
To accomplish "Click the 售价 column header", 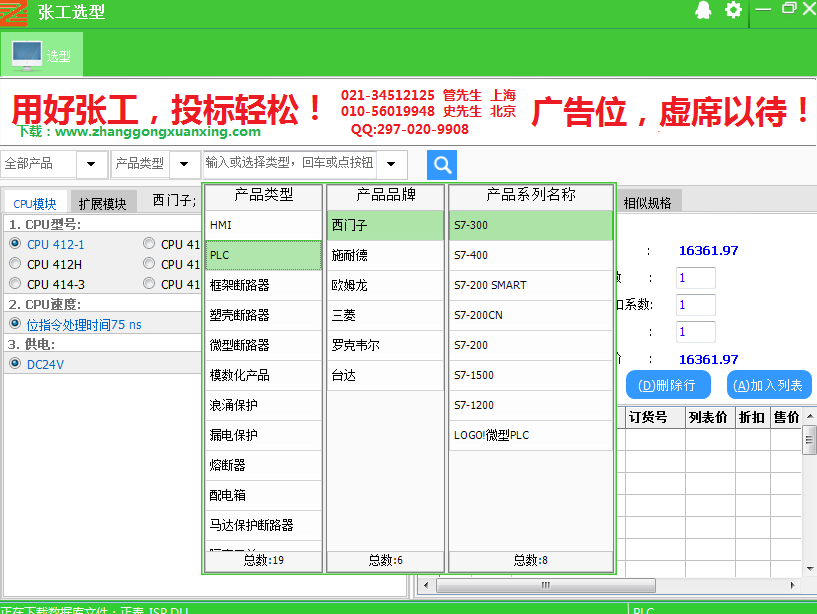I will [786, 417].
